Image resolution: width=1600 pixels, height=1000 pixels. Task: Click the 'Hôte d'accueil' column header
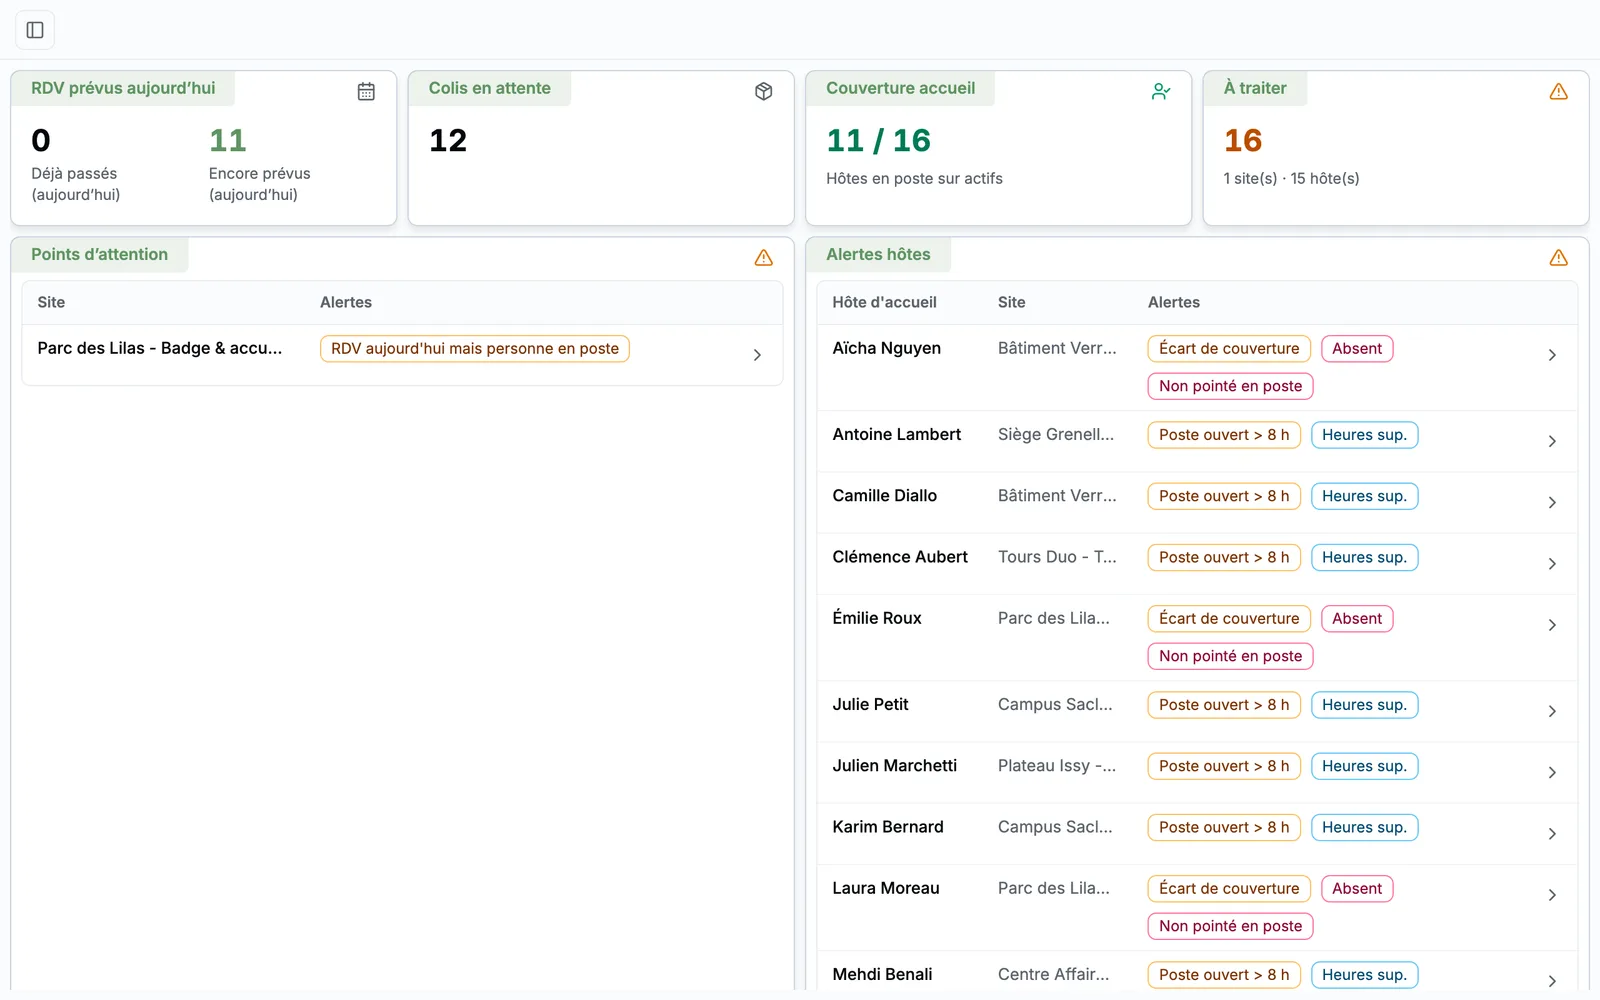coord(884,302)
